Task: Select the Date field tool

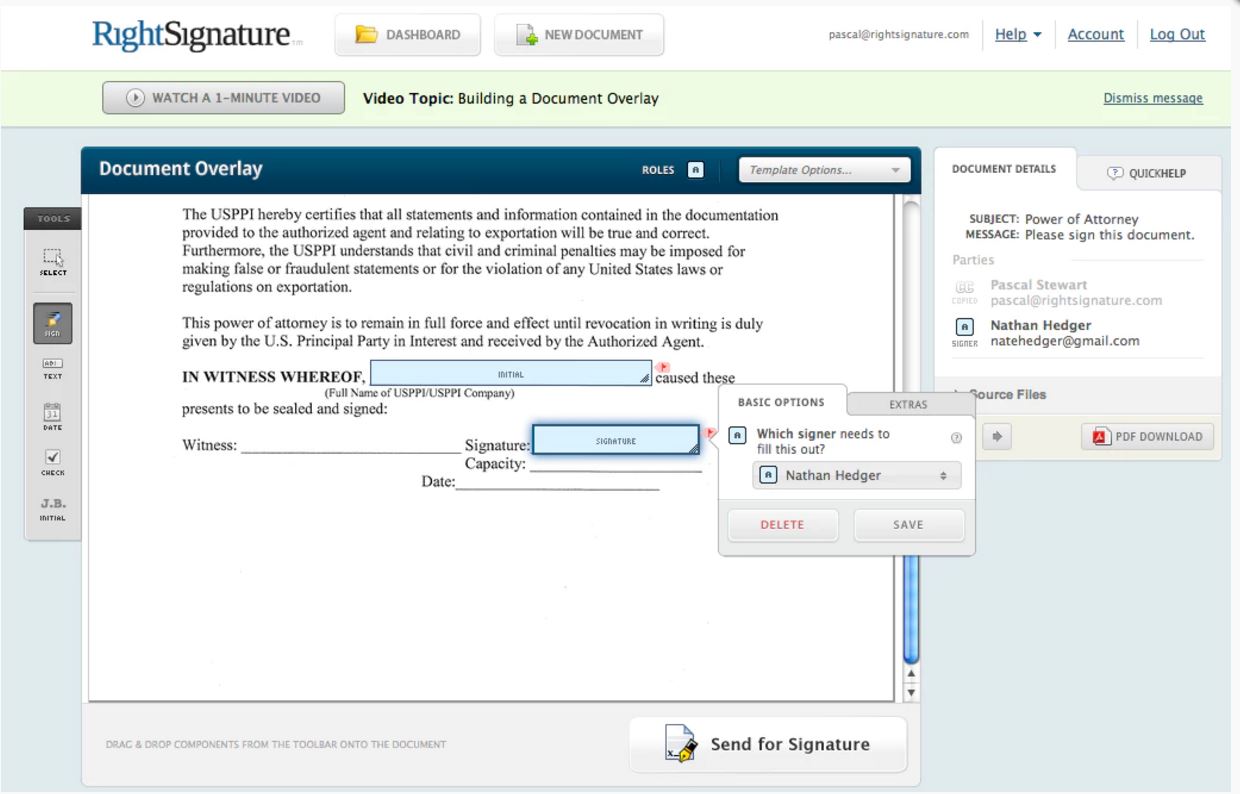Action: (53, 417)
